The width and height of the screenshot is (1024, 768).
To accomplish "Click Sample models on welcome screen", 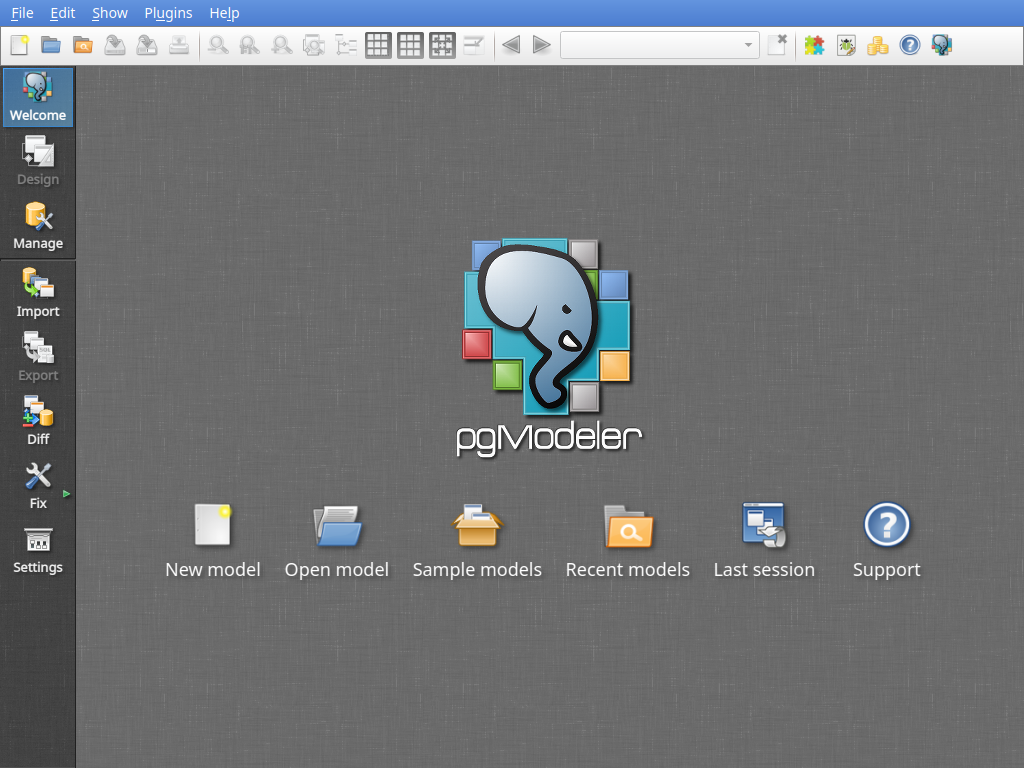I will click(477, 540).
